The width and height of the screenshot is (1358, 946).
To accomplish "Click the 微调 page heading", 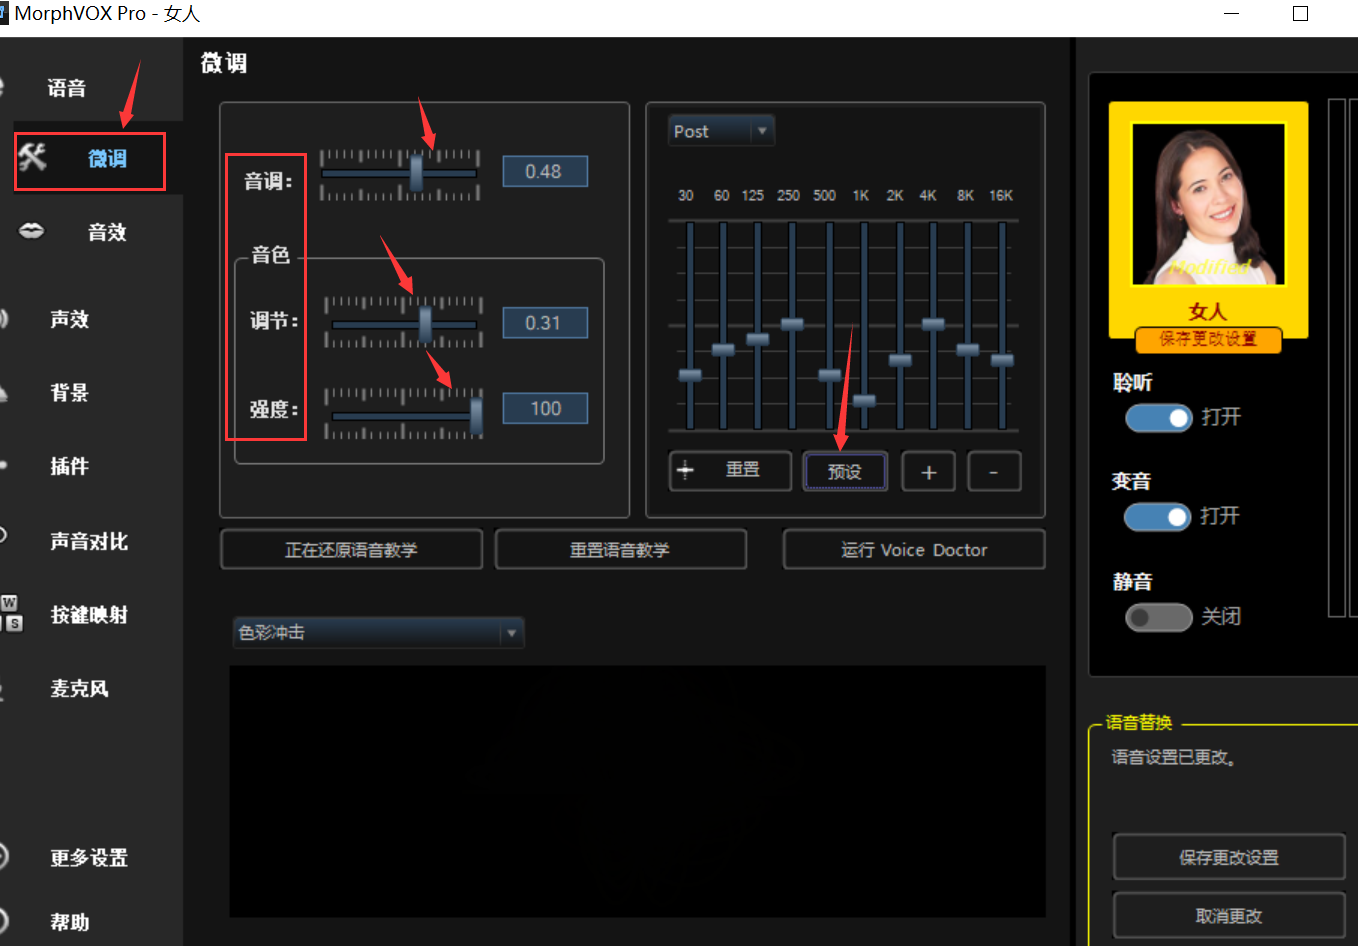I will (224, 63).
